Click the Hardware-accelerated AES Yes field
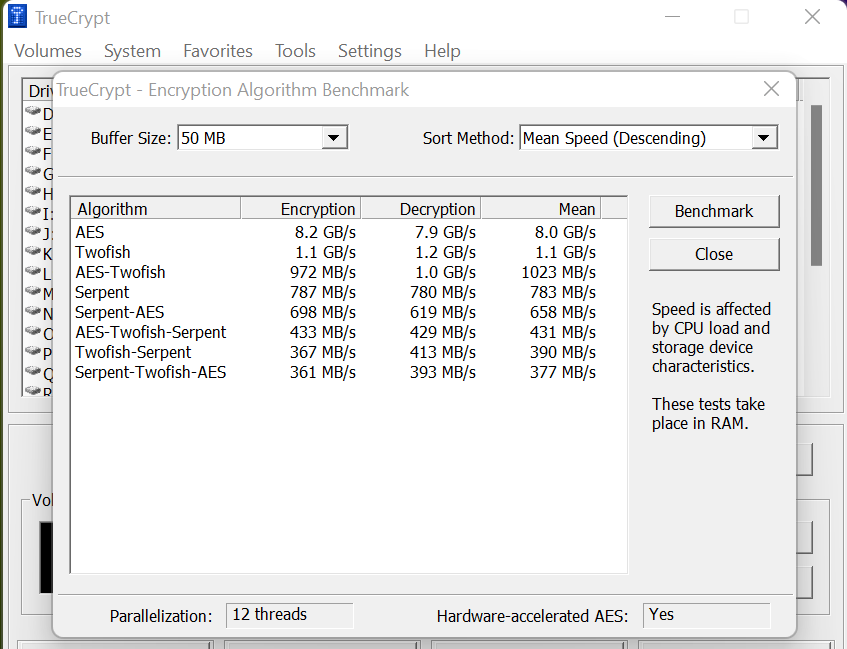The height and width of the screenshot is (649, 847). (706, 615)
